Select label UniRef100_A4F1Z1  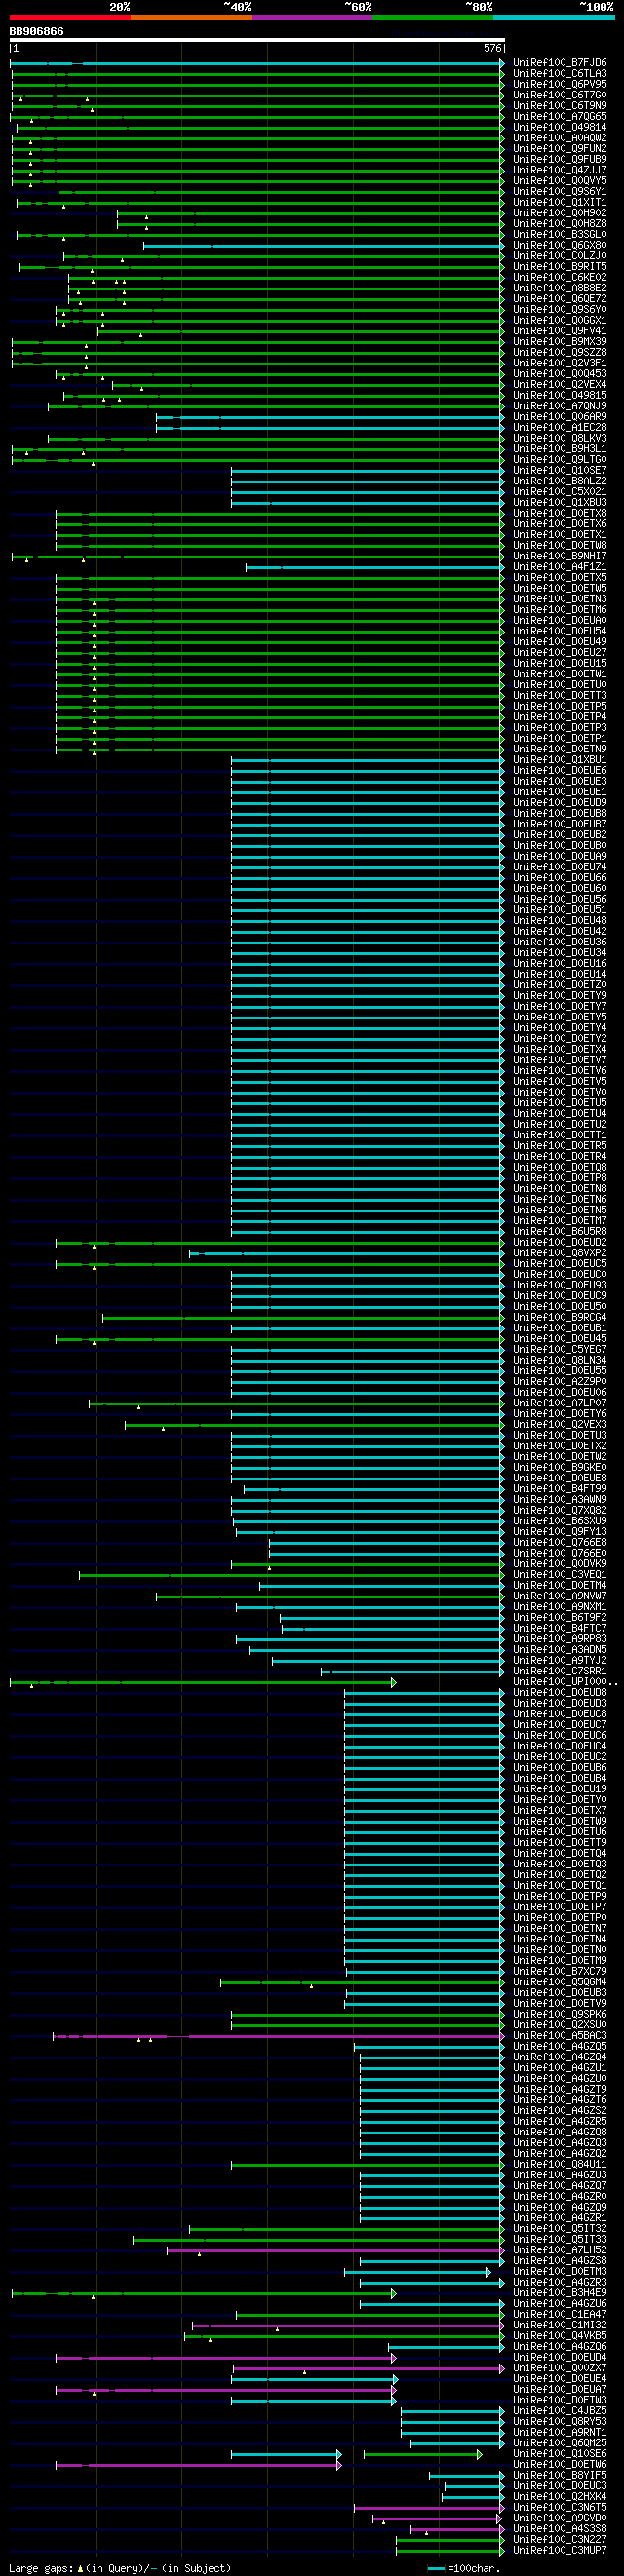coord(560,567)
